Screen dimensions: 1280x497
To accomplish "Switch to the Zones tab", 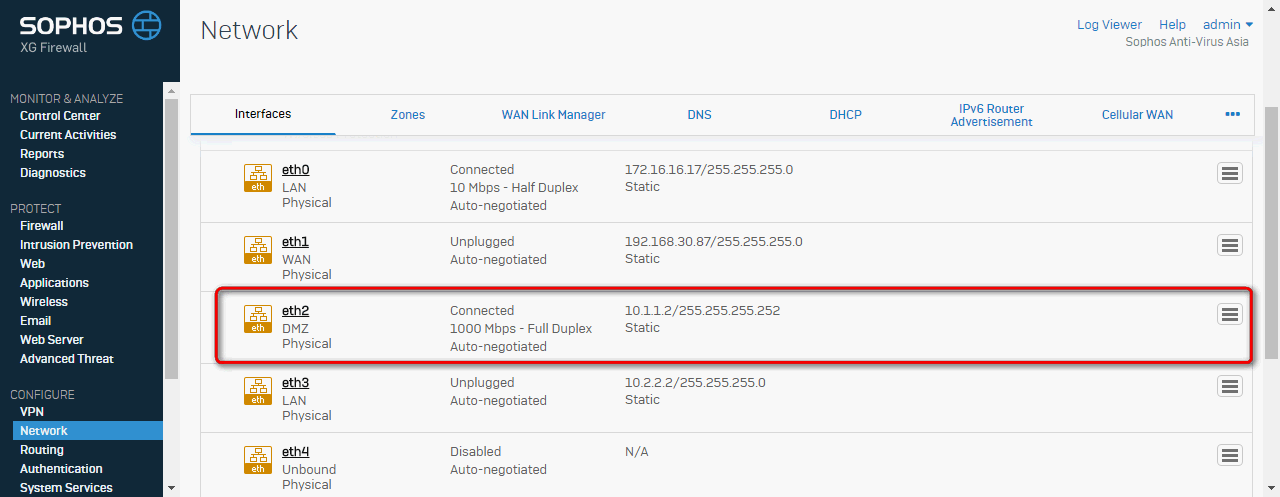I will (408, 115).
